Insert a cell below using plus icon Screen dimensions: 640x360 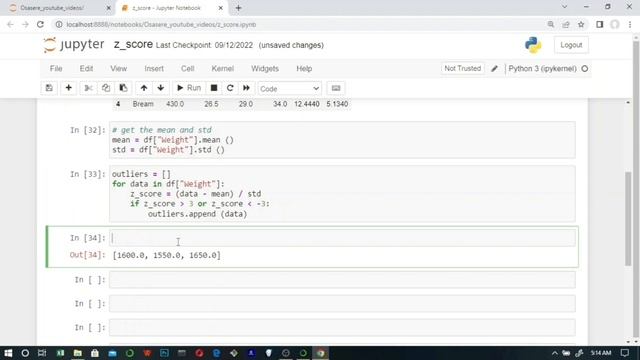(69, 88)
